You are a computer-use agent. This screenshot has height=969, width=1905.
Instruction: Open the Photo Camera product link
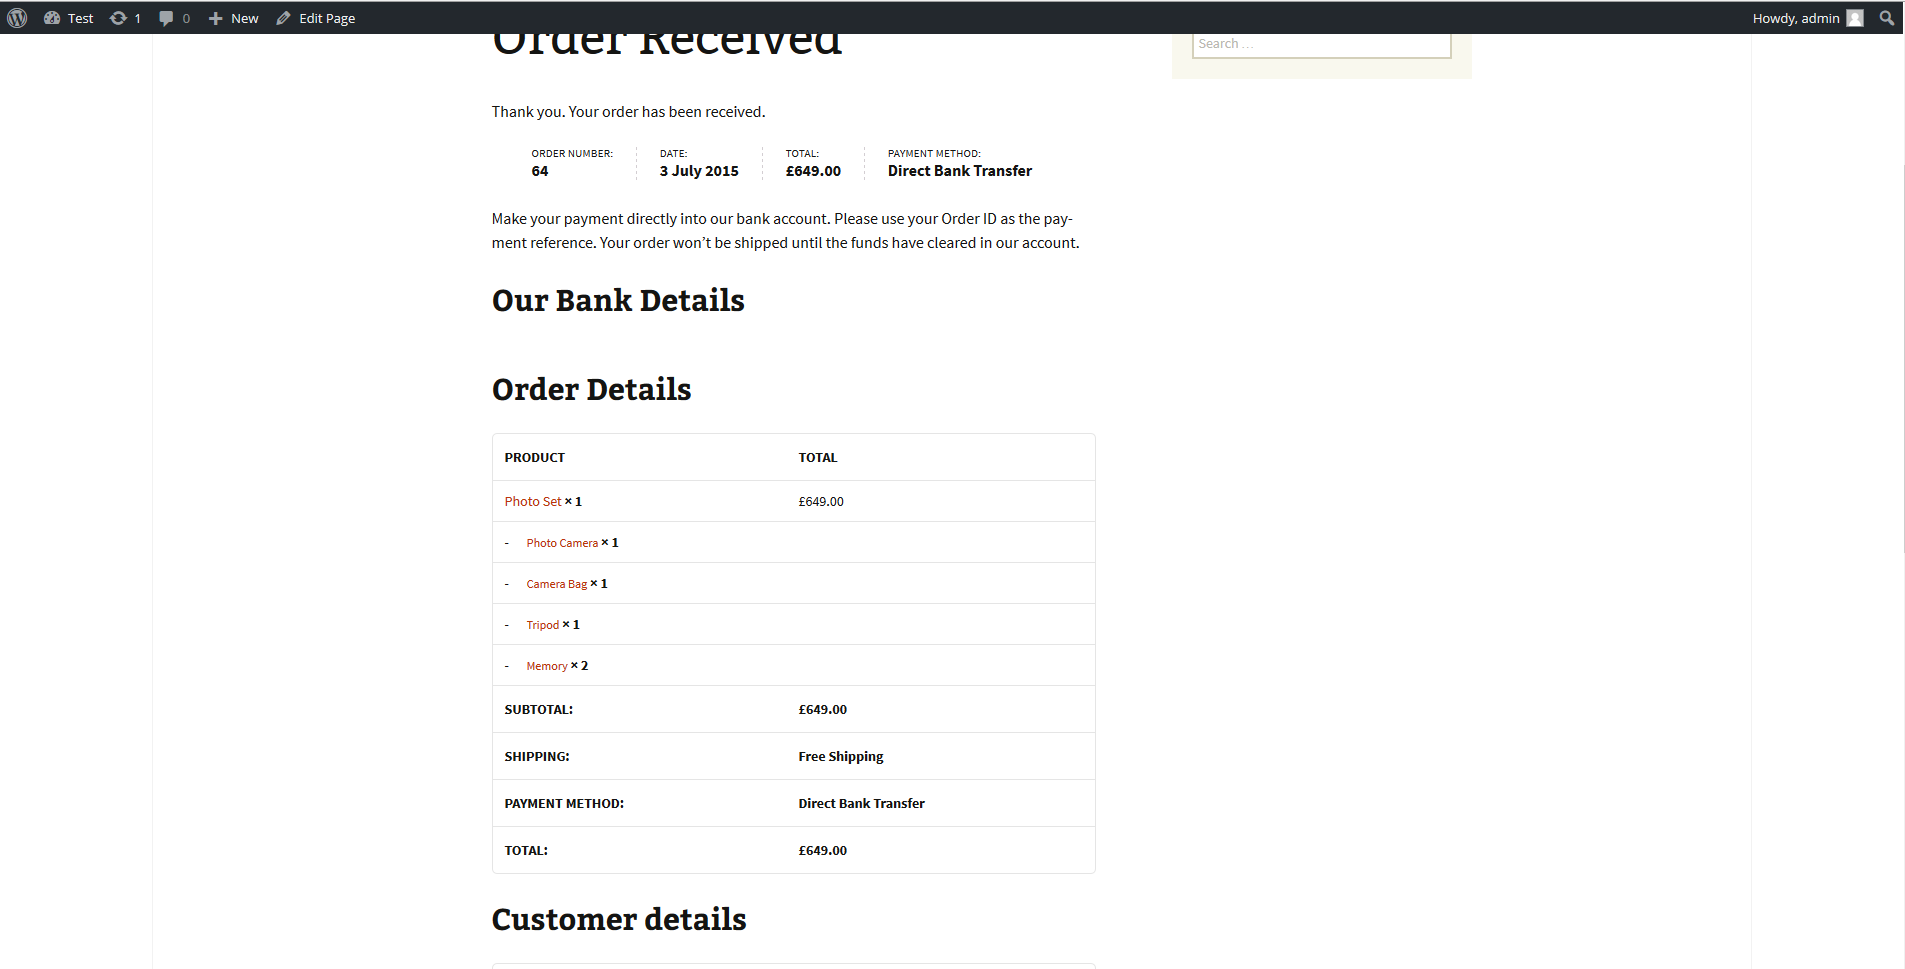tap(562, 543)
